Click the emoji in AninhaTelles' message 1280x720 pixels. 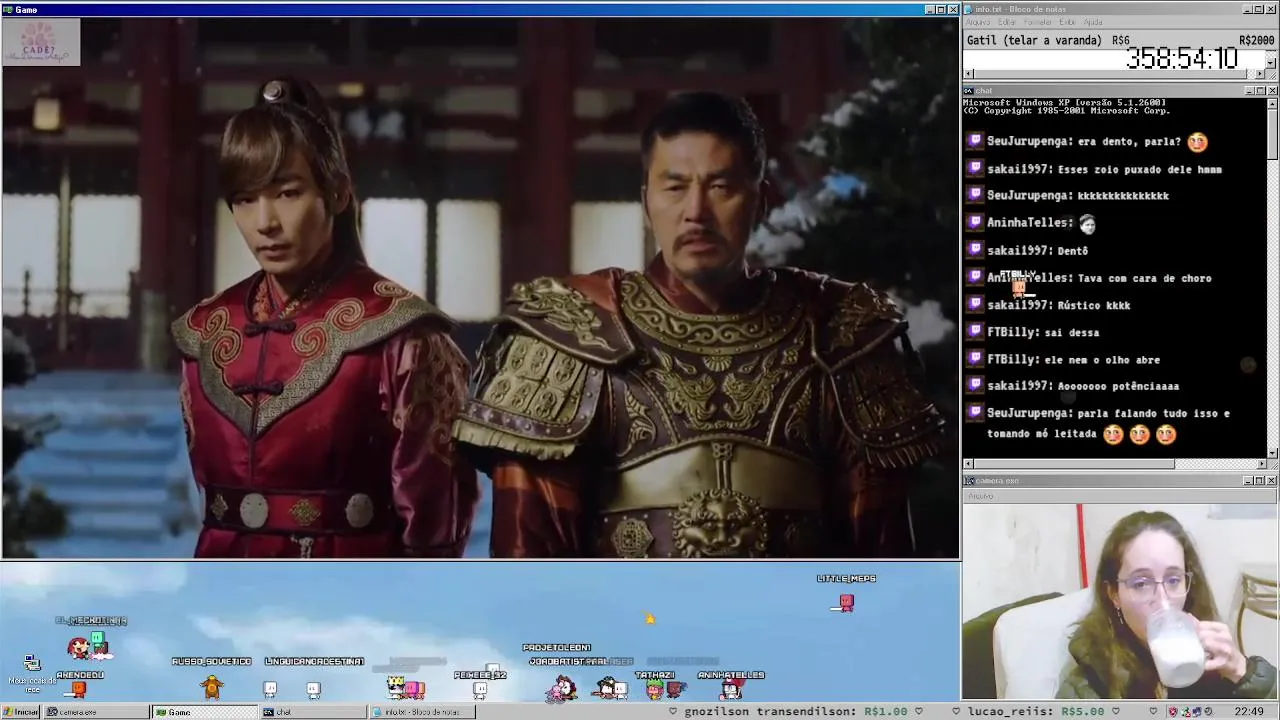coord(1087,224)
